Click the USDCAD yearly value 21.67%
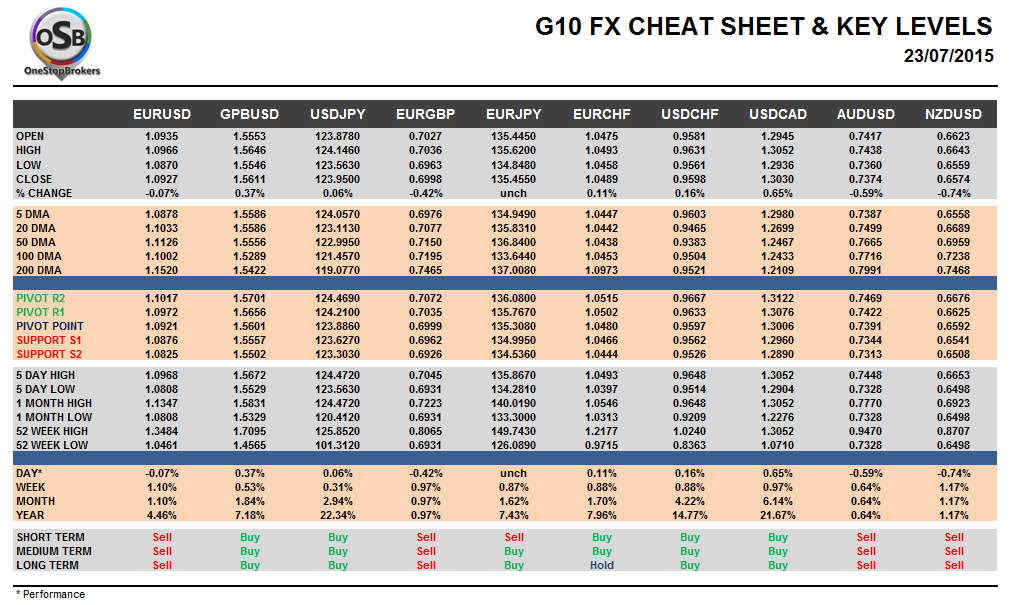 [x=778, y=515]
